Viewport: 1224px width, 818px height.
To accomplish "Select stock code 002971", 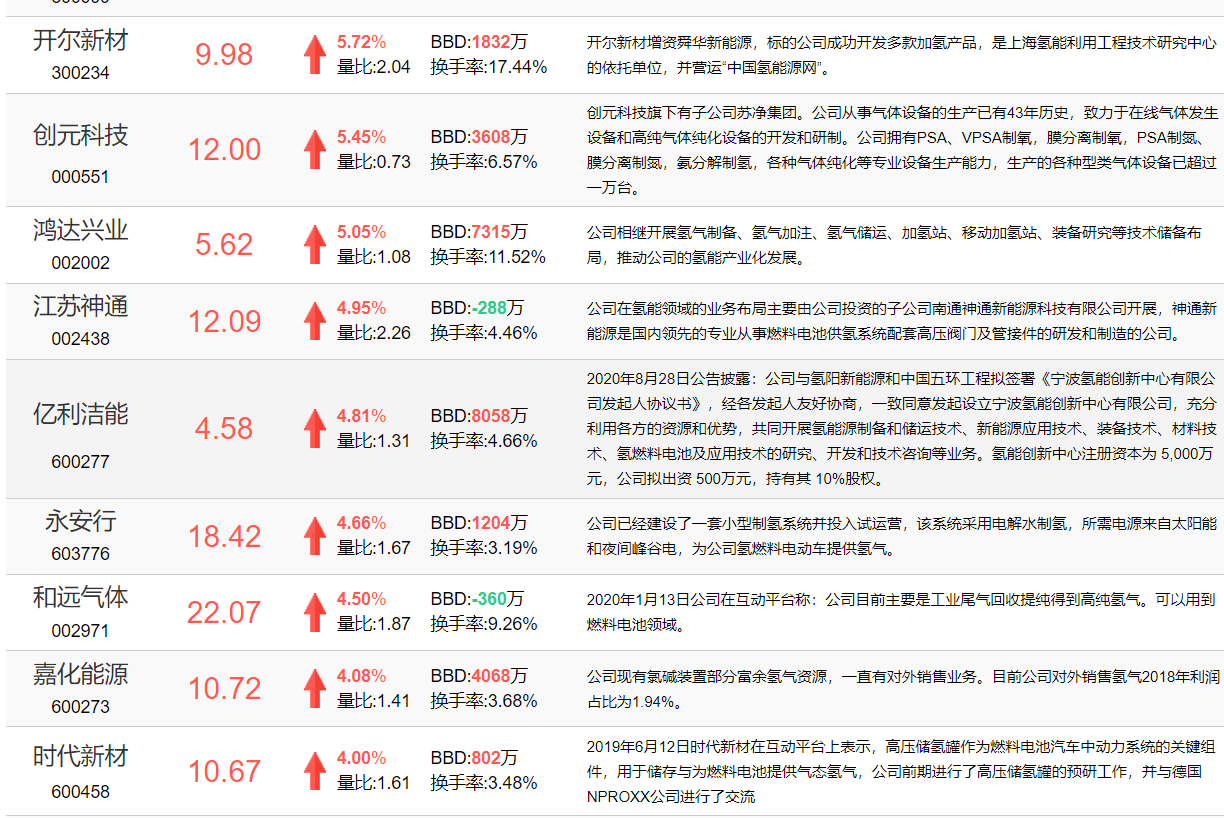I will [x=81, y=631].
